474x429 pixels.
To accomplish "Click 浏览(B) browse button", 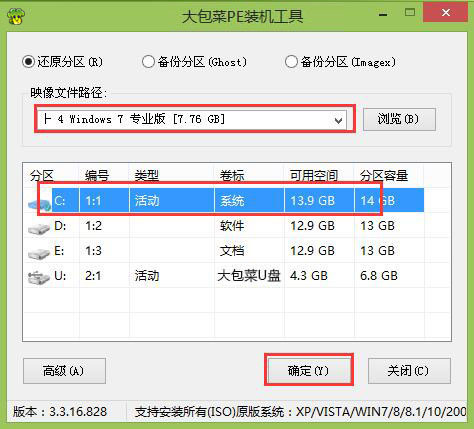I will pos(399,119).
